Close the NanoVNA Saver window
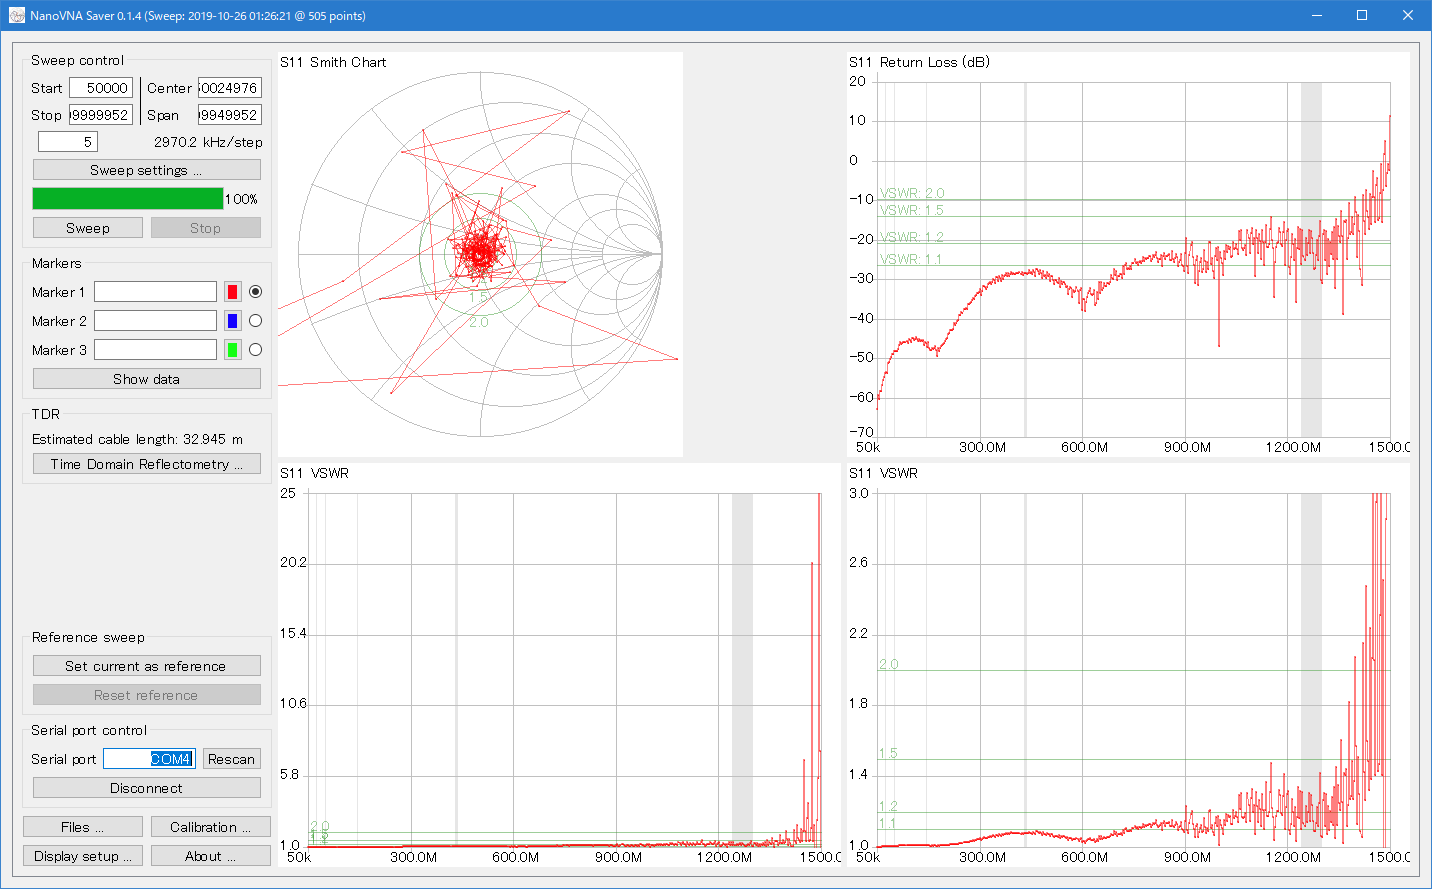Viewport: 1432px width, 889px height. click(x=1408, y=15)
